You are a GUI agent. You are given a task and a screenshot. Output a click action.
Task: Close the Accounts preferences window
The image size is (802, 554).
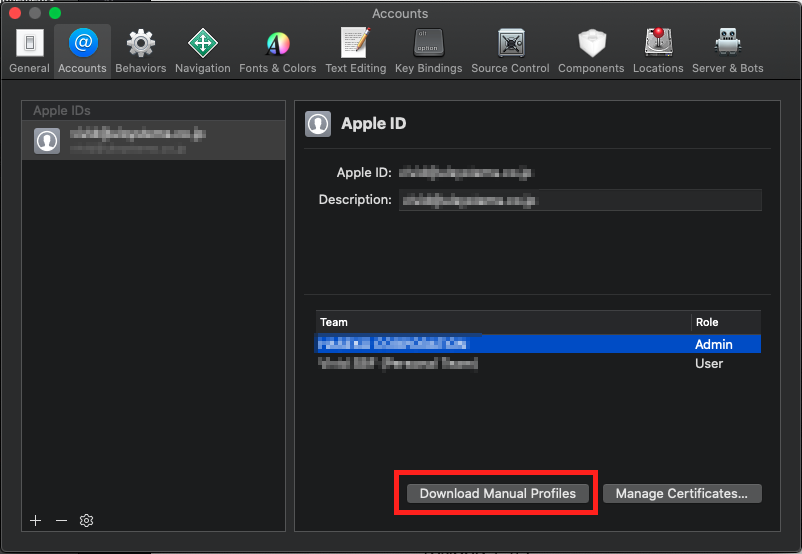tap(15, 13)
